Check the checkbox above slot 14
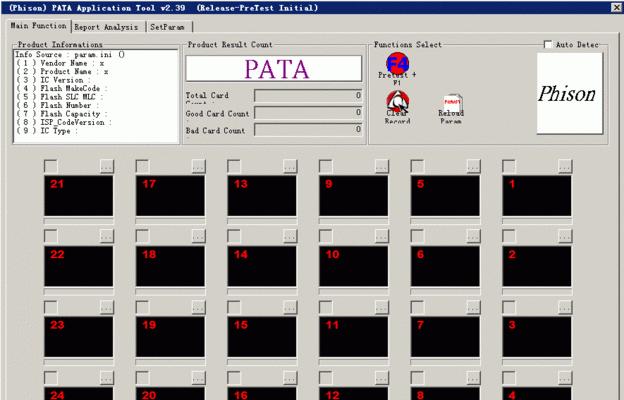The image size is (624, 400). (x=234, y=236)
